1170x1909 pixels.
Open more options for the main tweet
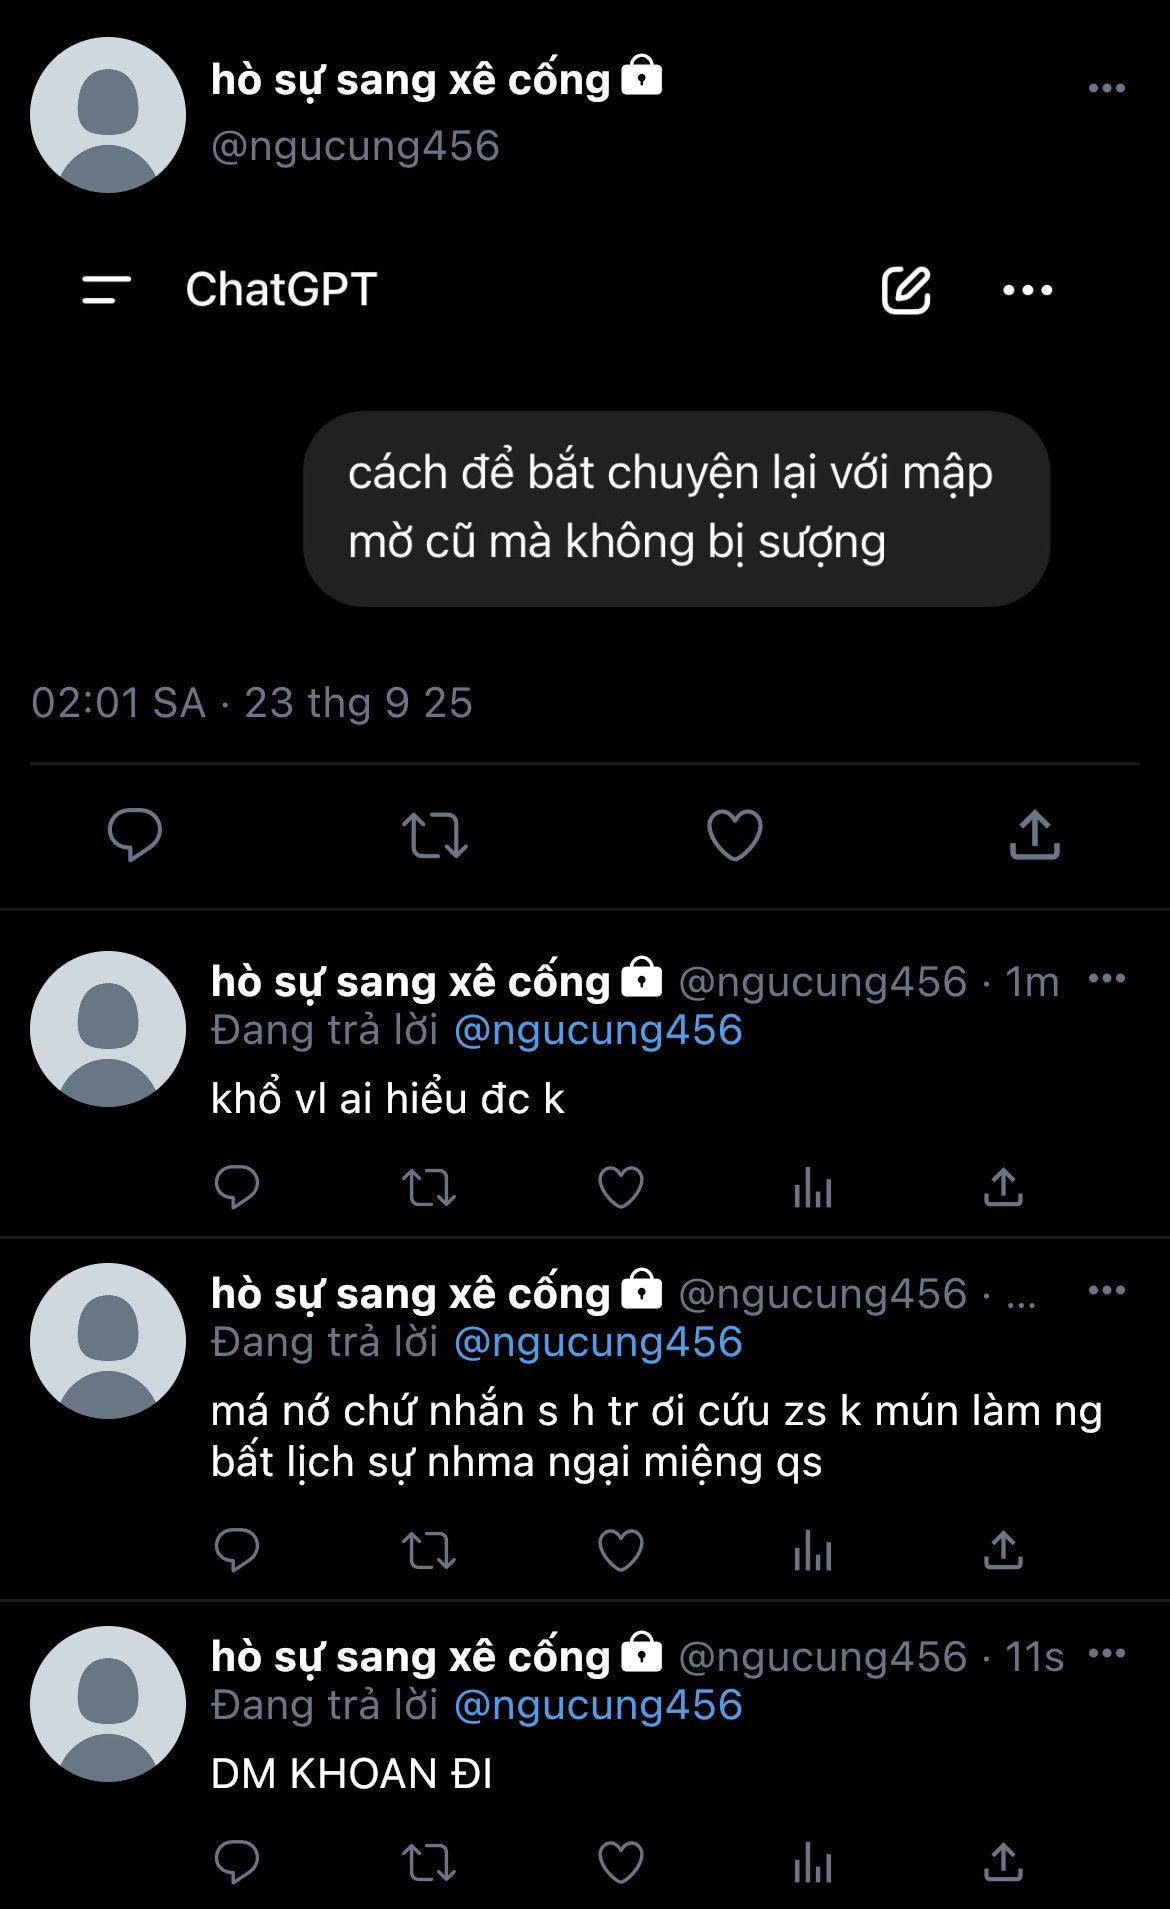click(x=1106, y=88)
